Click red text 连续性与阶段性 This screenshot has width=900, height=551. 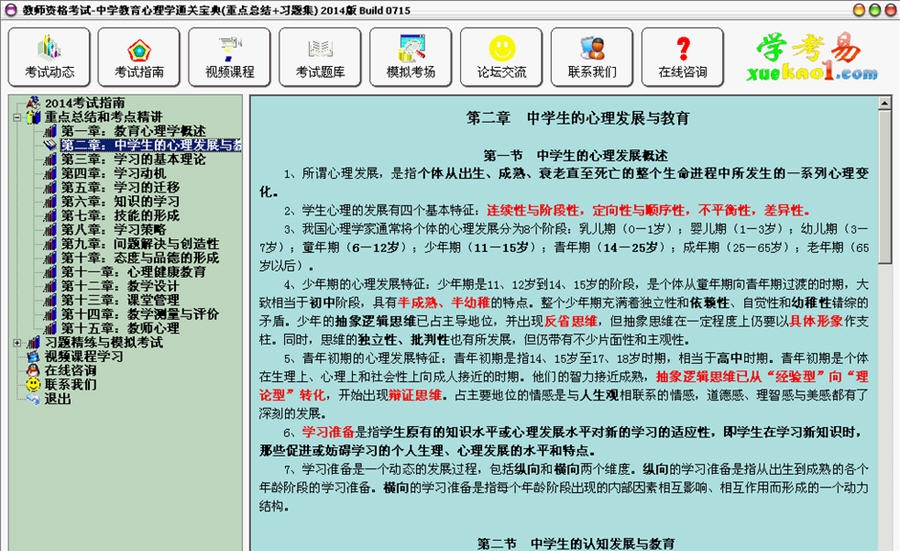tap(534, 210)
